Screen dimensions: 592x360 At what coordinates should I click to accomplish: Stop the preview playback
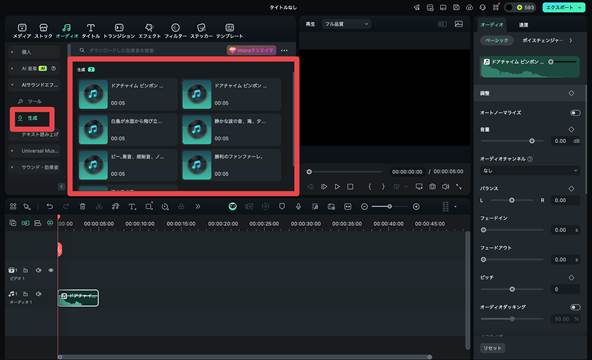[x=350, y=186]
